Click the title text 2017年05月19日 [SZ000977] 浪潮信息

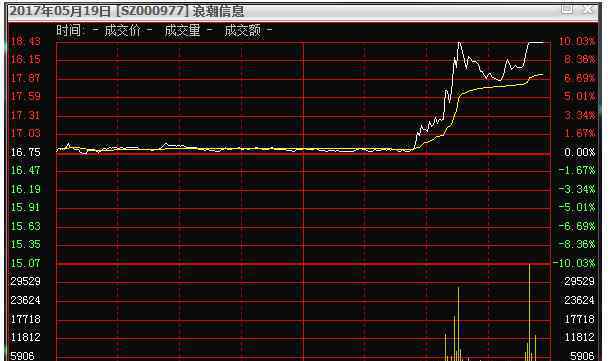click(127, 11)
